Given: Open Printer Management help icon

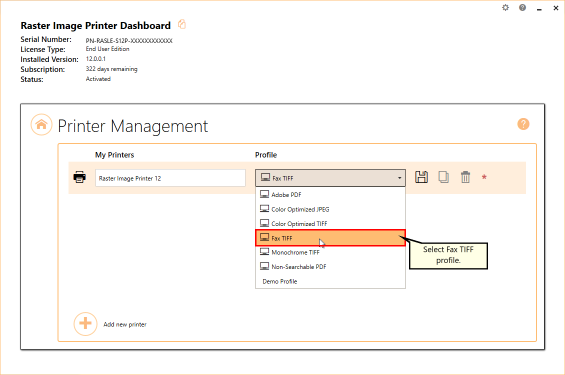Looking at the screenshot, I should click(523, 124).
